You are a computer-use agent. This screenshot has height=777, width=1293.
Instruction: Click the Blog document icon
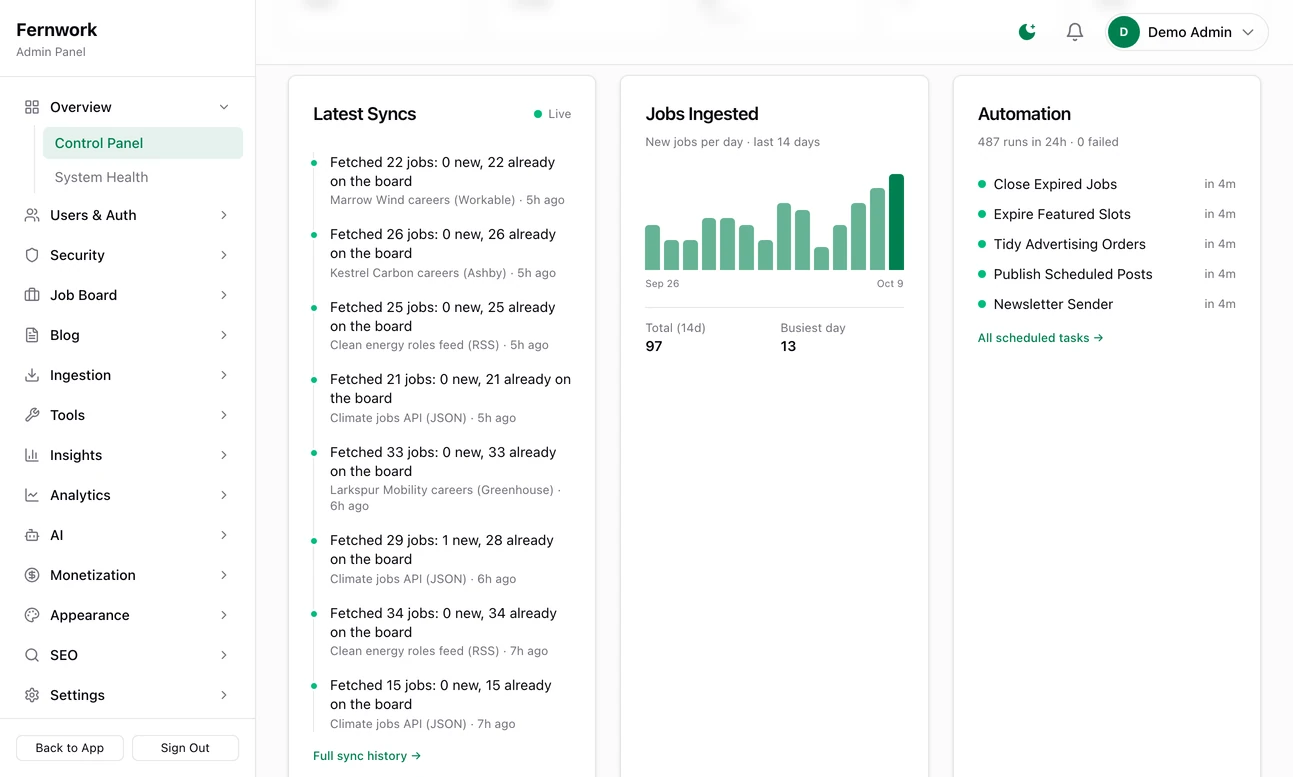coord(32,335)
